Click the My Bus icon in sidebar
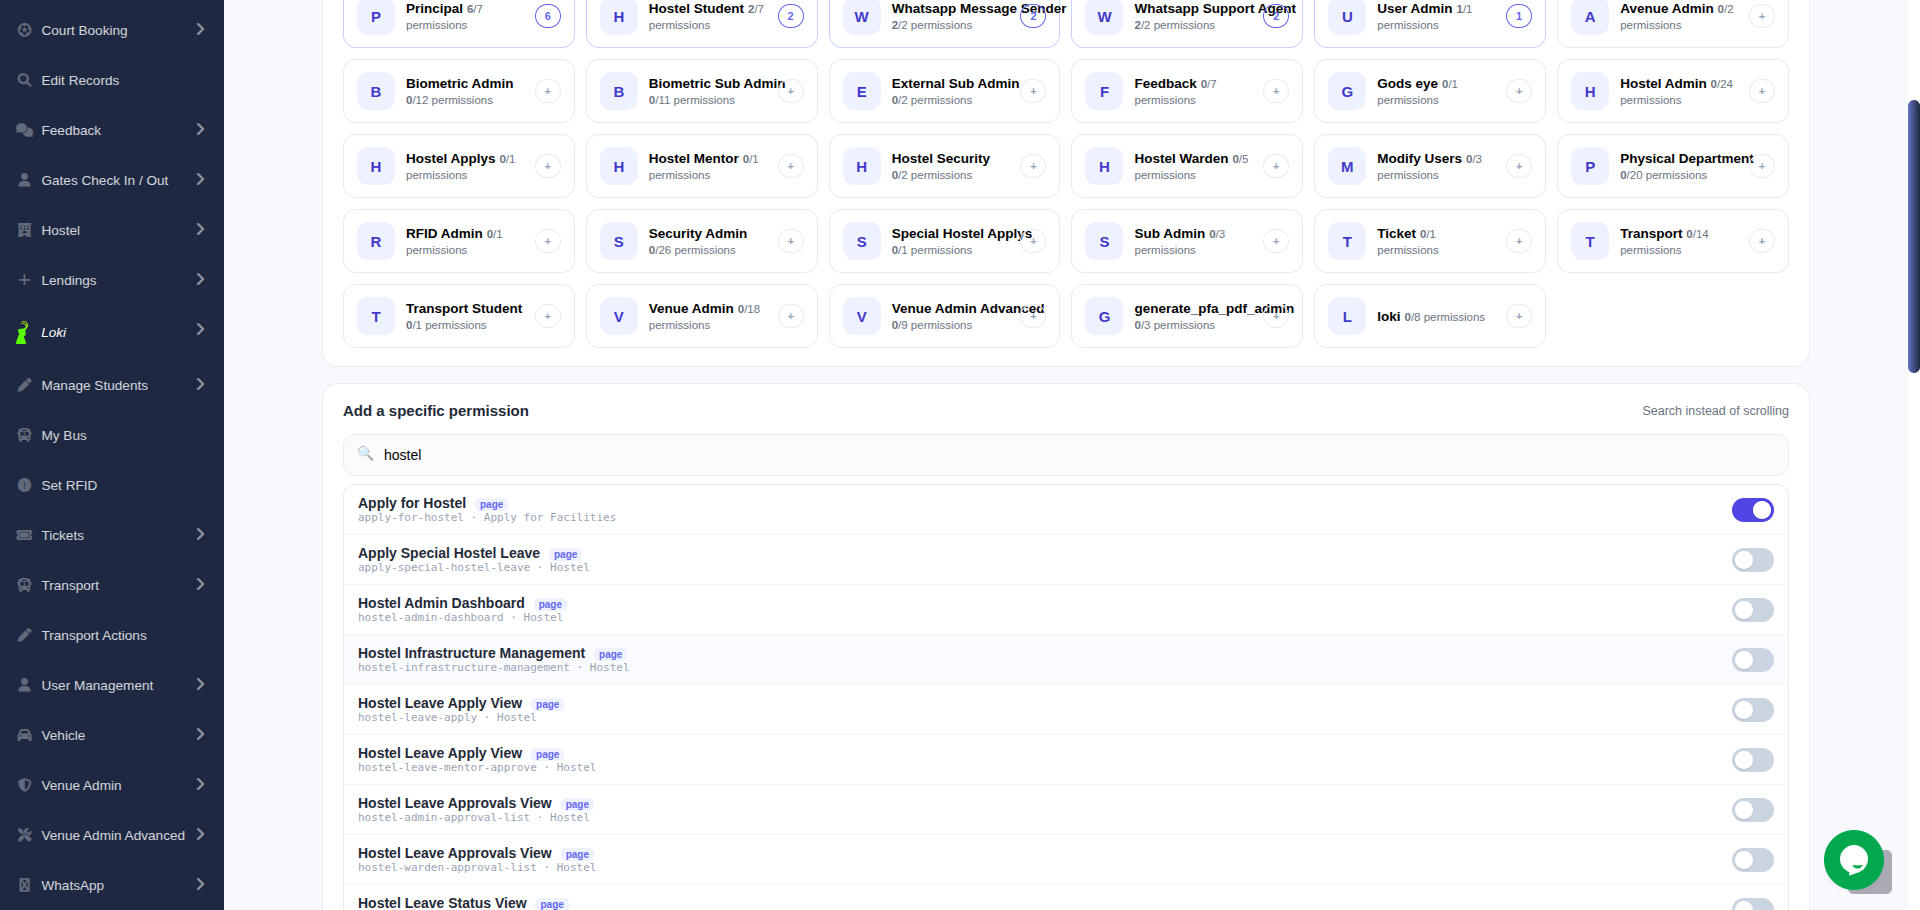 coord(25,435)
